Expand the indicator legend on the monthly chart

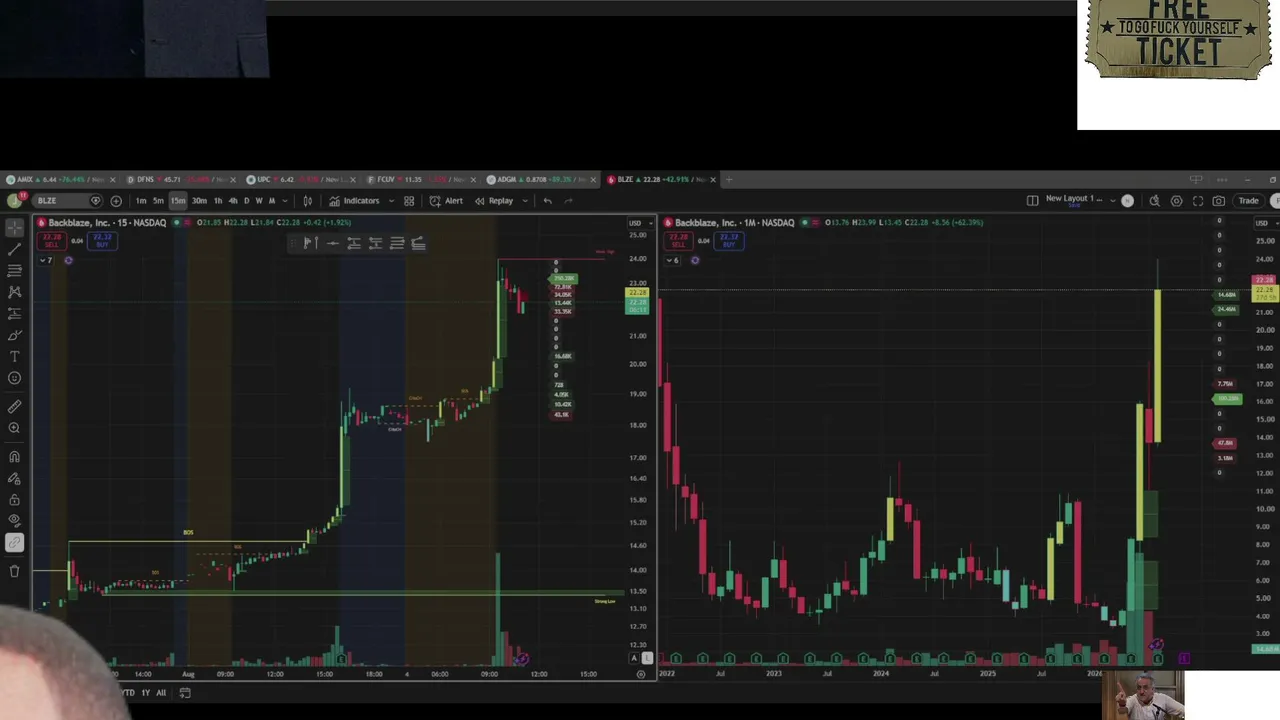672,261
